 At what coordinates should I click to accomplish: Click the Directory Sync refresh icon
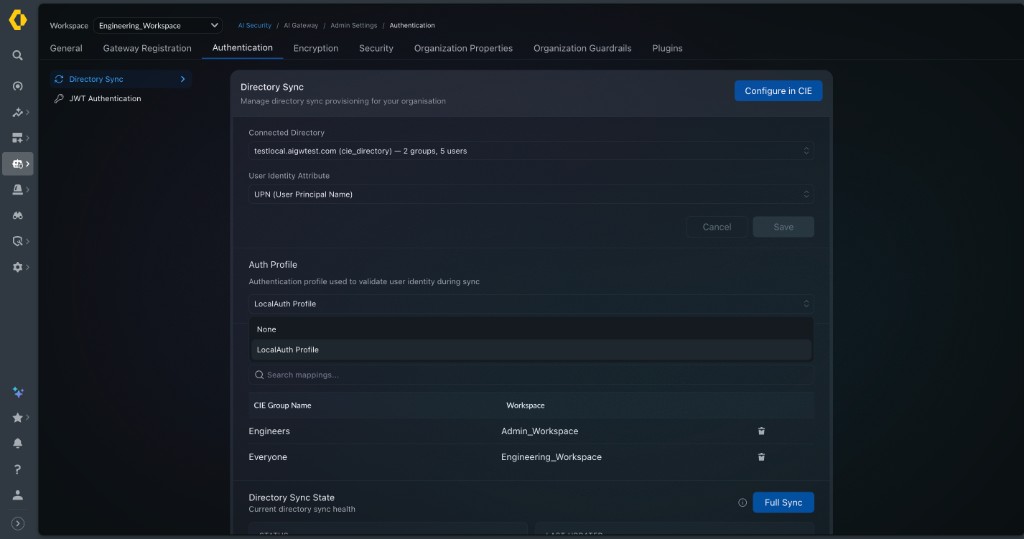pyautogui.click(x=59, y=79)
